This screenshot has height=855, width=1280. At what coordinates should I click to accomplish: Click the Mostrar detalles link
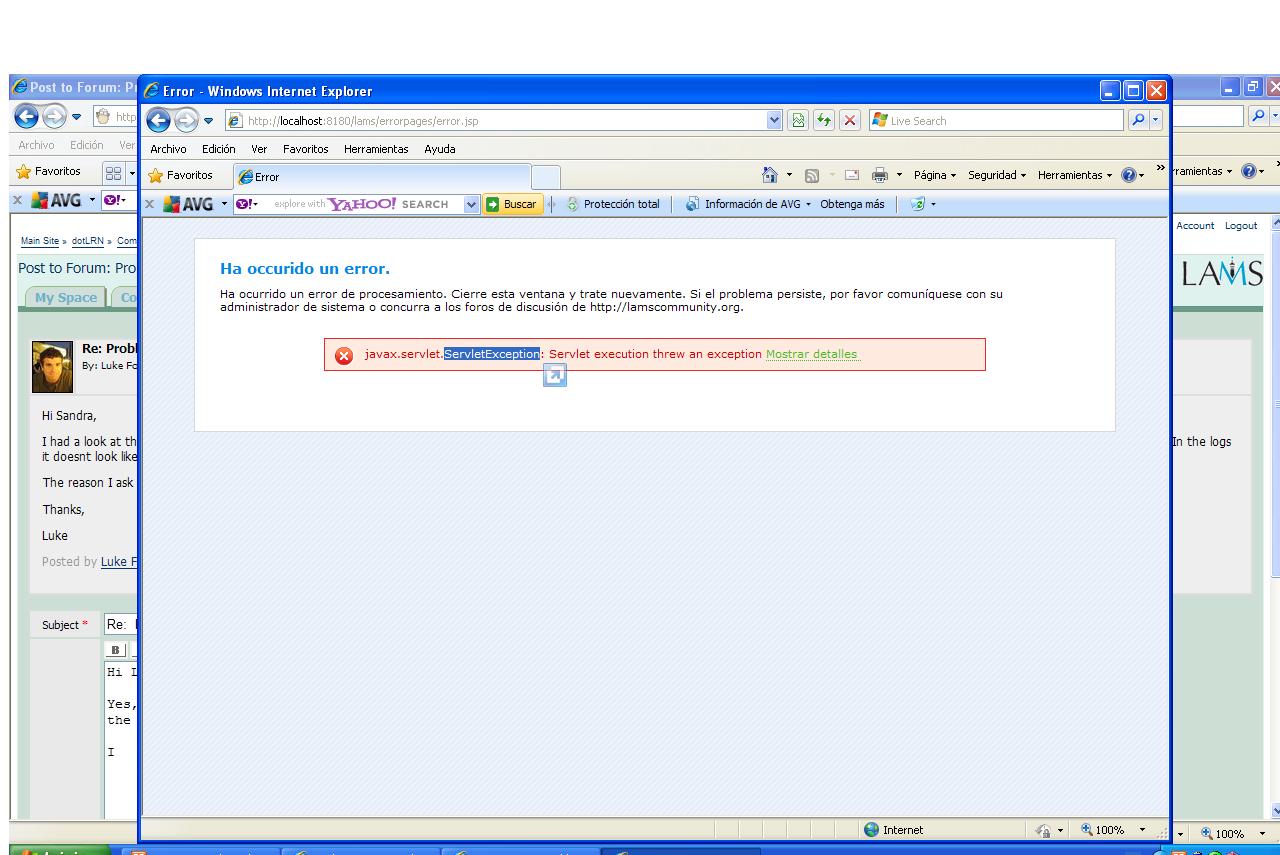point(811,354)
